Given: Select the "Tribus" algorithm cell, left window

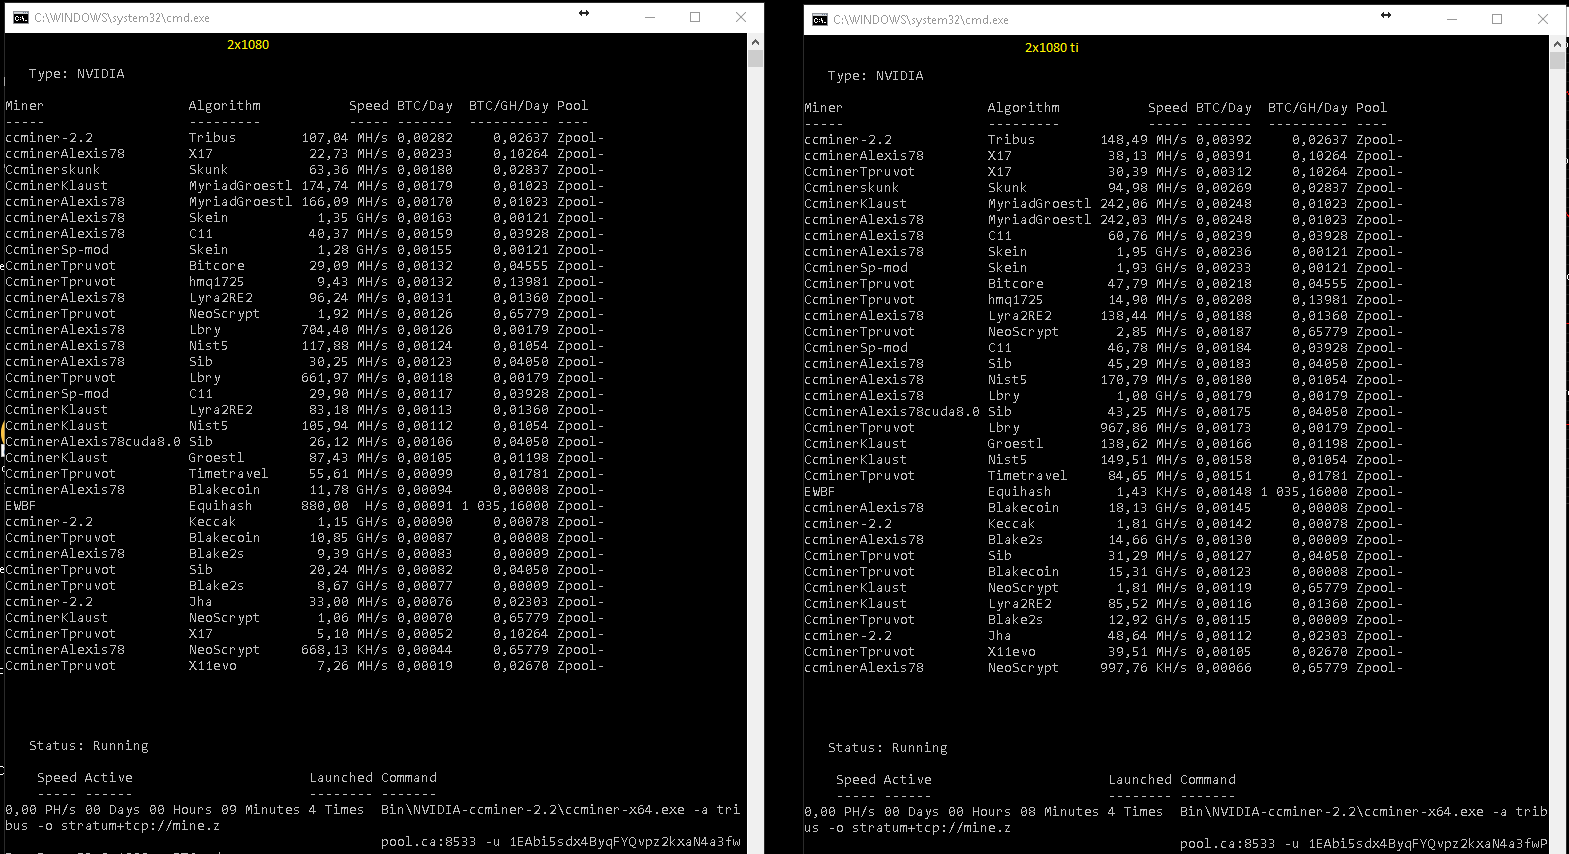Looking at the screenshot, I should coord(213,138).
